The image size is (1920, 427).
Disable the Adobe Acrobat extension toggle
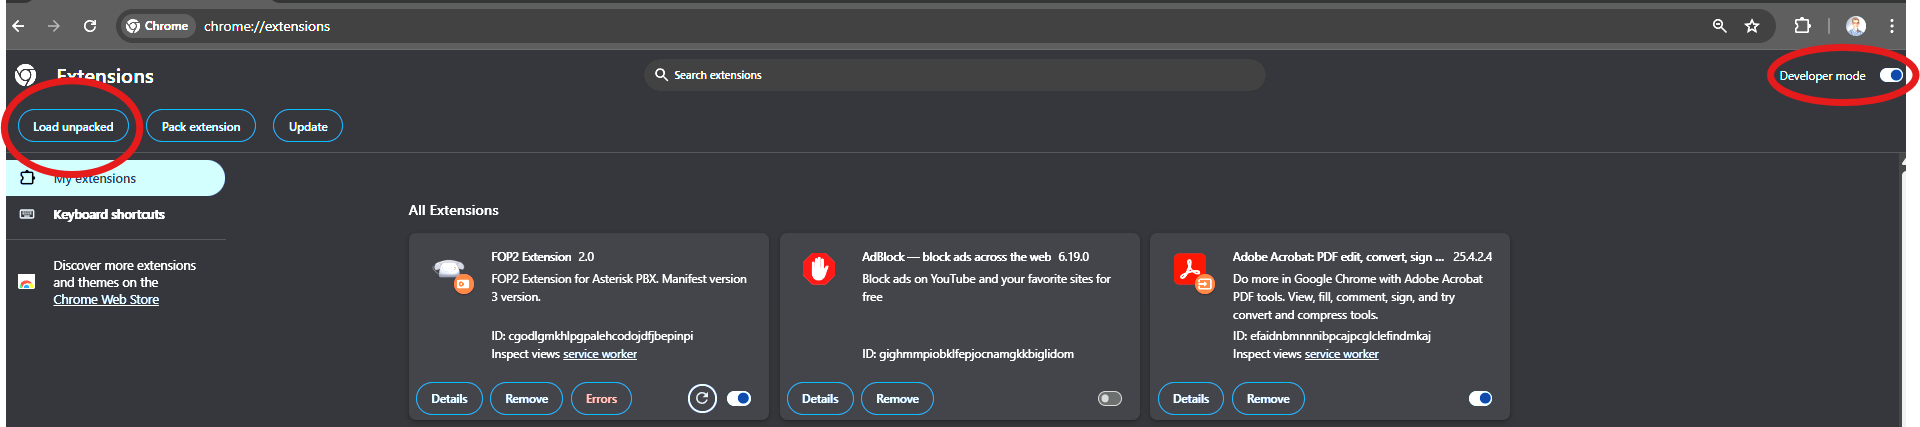(1480, 398)
